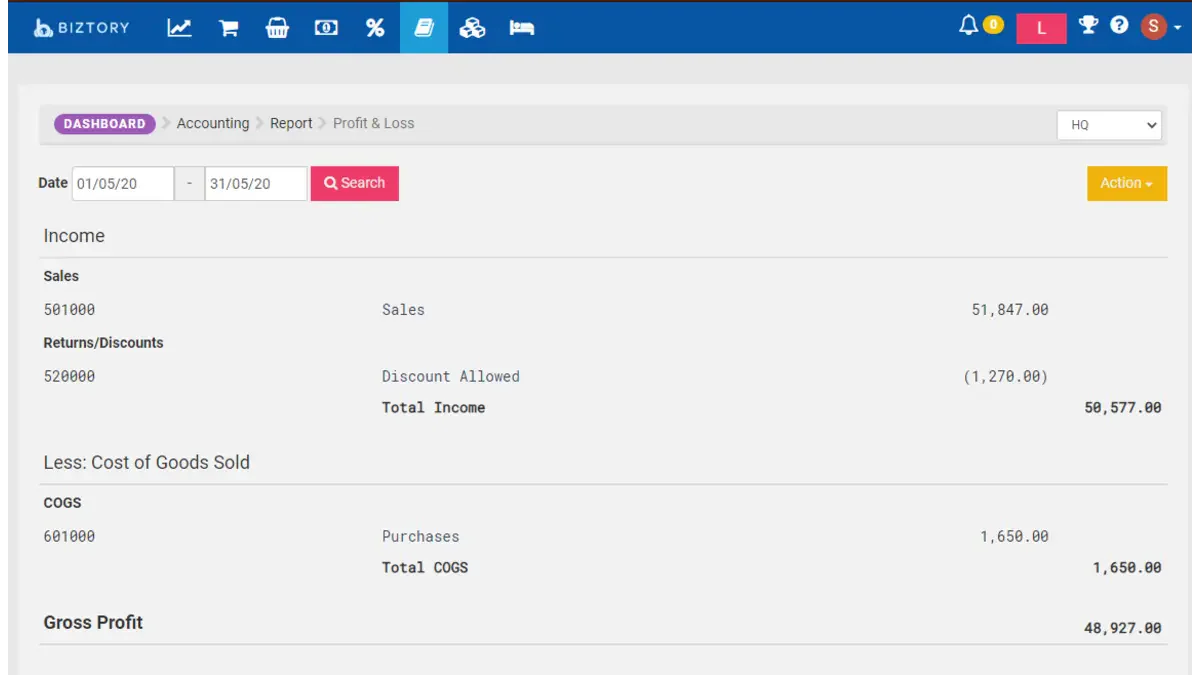Image resolution: width=1200 pixels, height=675 pixels.
Task: Click Less: Cost of Goods Sold heading
Action: tap(146, 463)
